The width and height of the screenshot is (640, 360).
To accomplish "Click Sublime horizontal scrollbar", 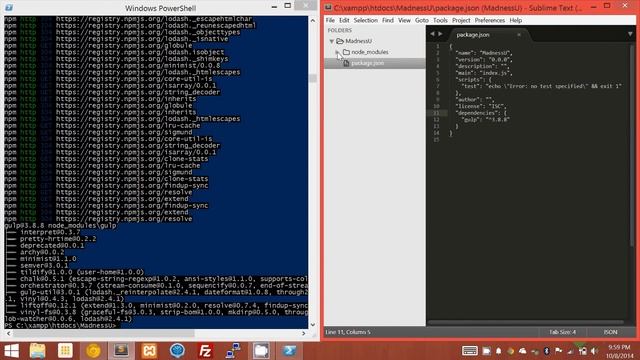I will [x=525, y=323].
